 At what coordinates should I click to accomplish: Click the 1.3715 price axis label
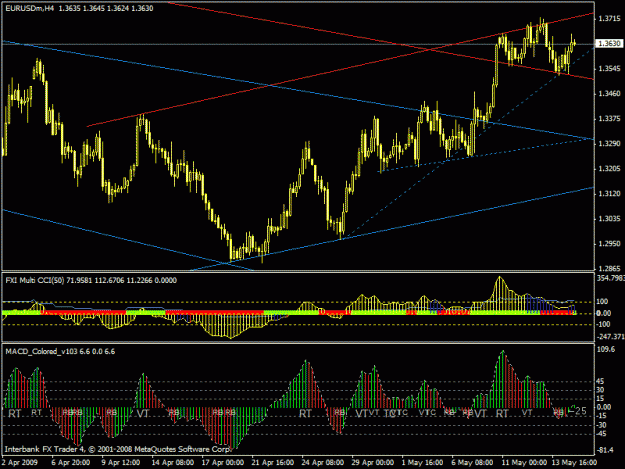coord(609,19)
